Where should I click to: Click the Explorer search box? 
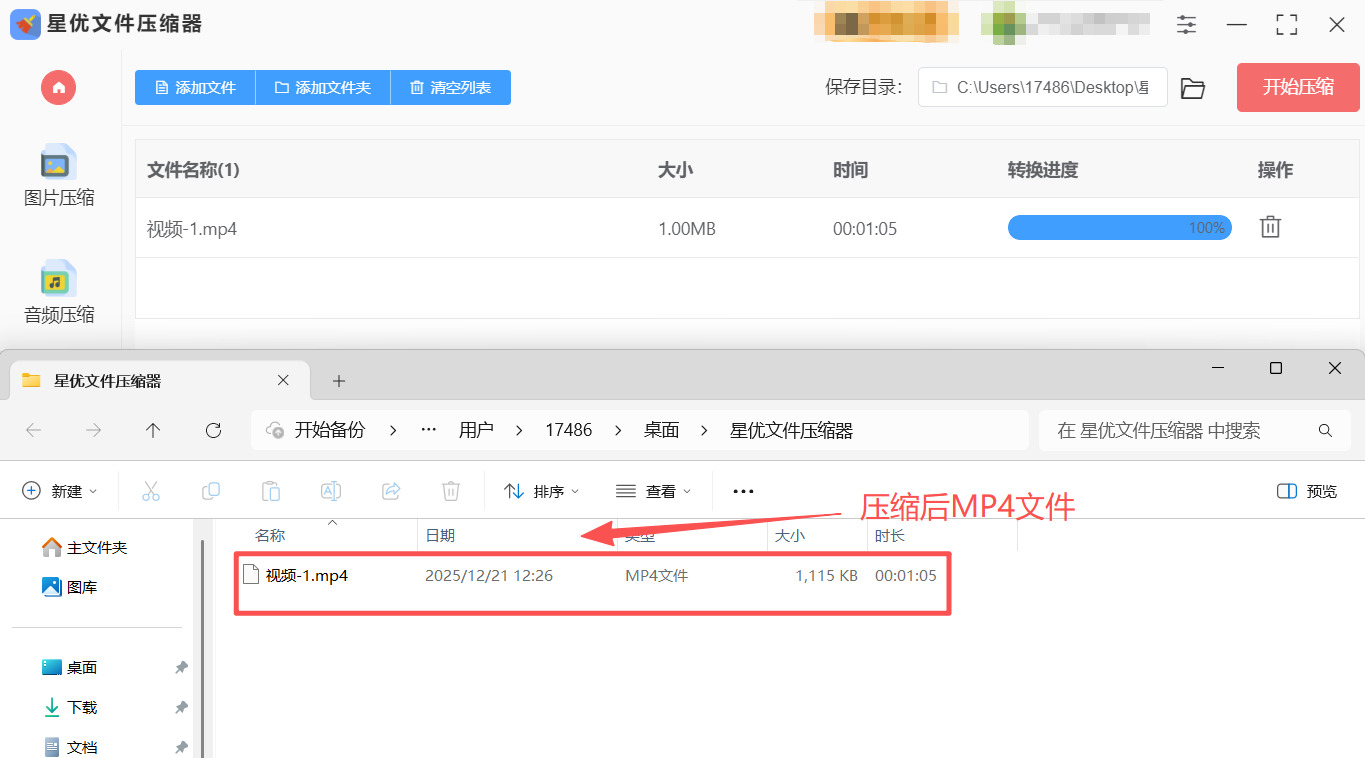click(1195, 430)
